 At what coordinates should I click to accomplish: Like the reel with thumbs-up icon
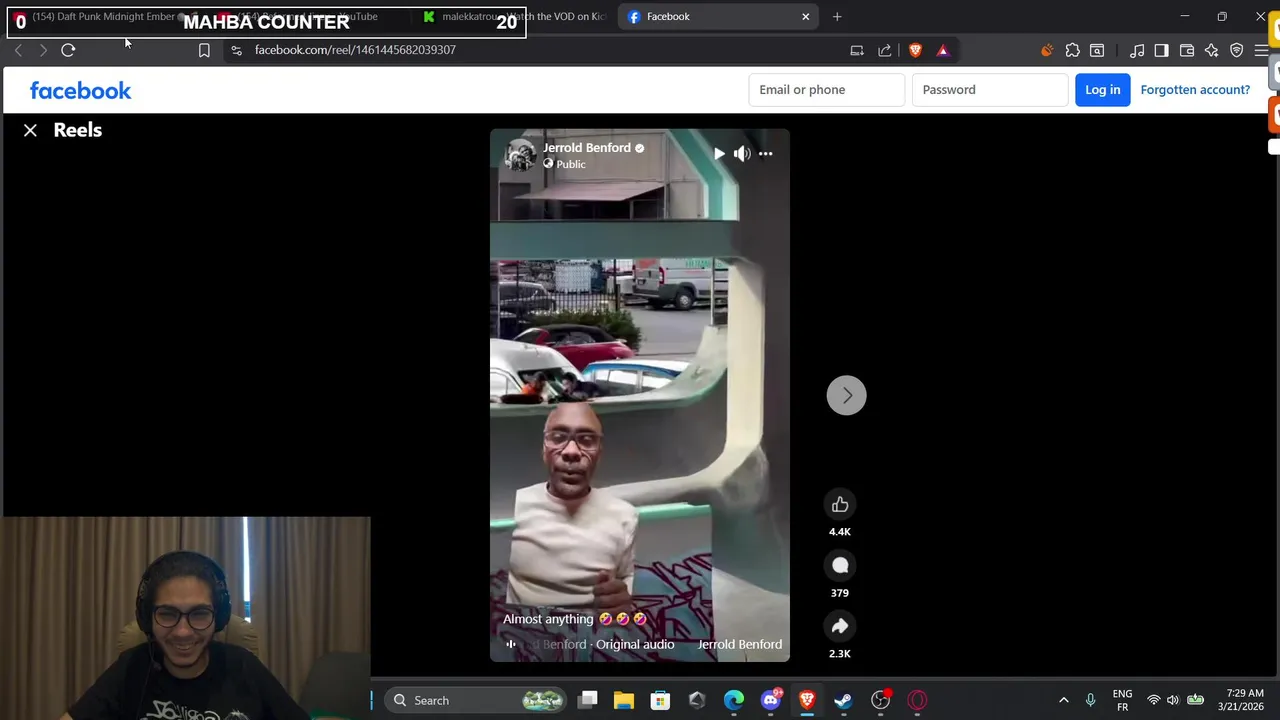(x=840, y=505)
